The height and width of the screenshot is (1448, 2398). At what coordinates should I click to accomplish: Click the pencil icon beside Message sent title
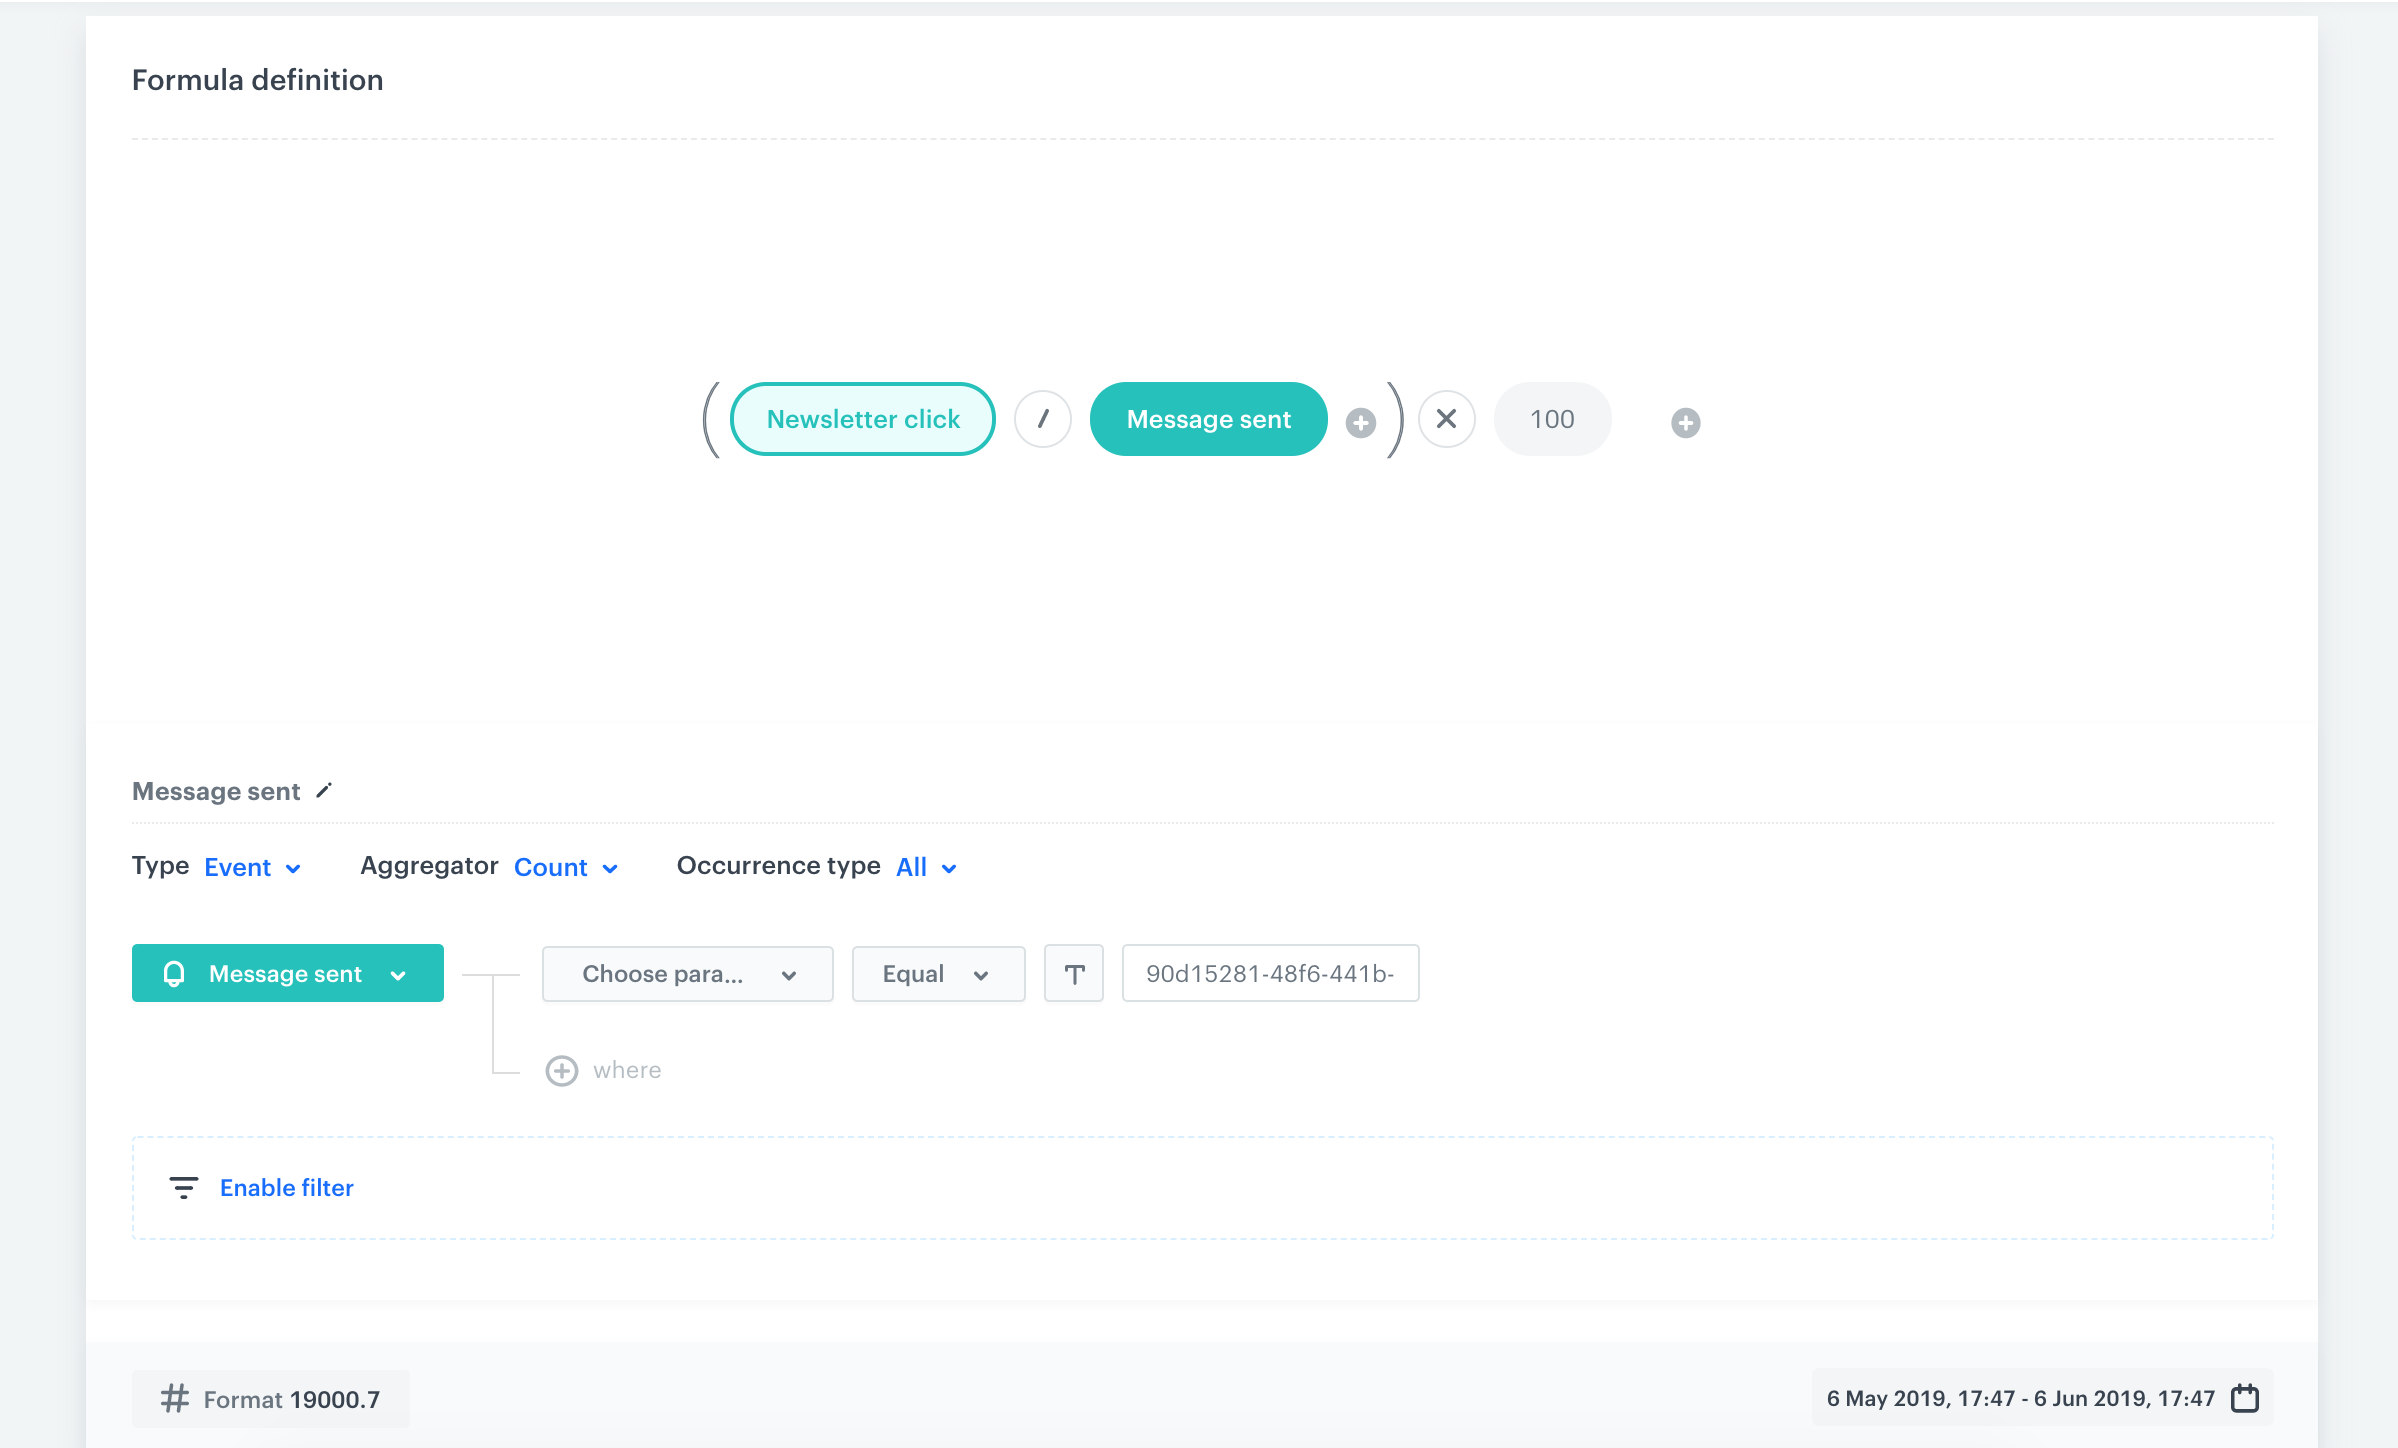(x=324, y=791)
